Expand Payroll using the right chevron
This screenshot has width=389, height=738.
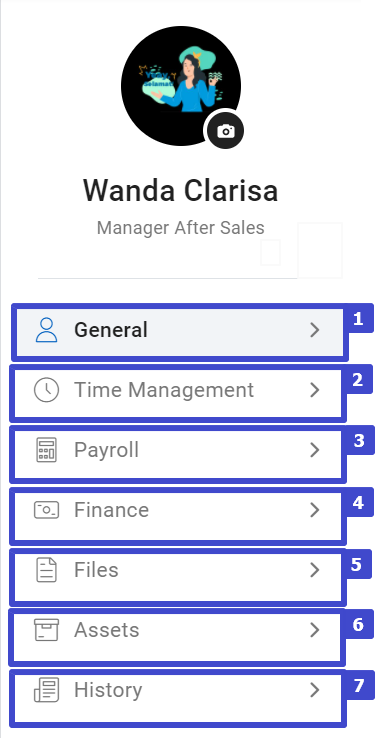click(315, 450)
